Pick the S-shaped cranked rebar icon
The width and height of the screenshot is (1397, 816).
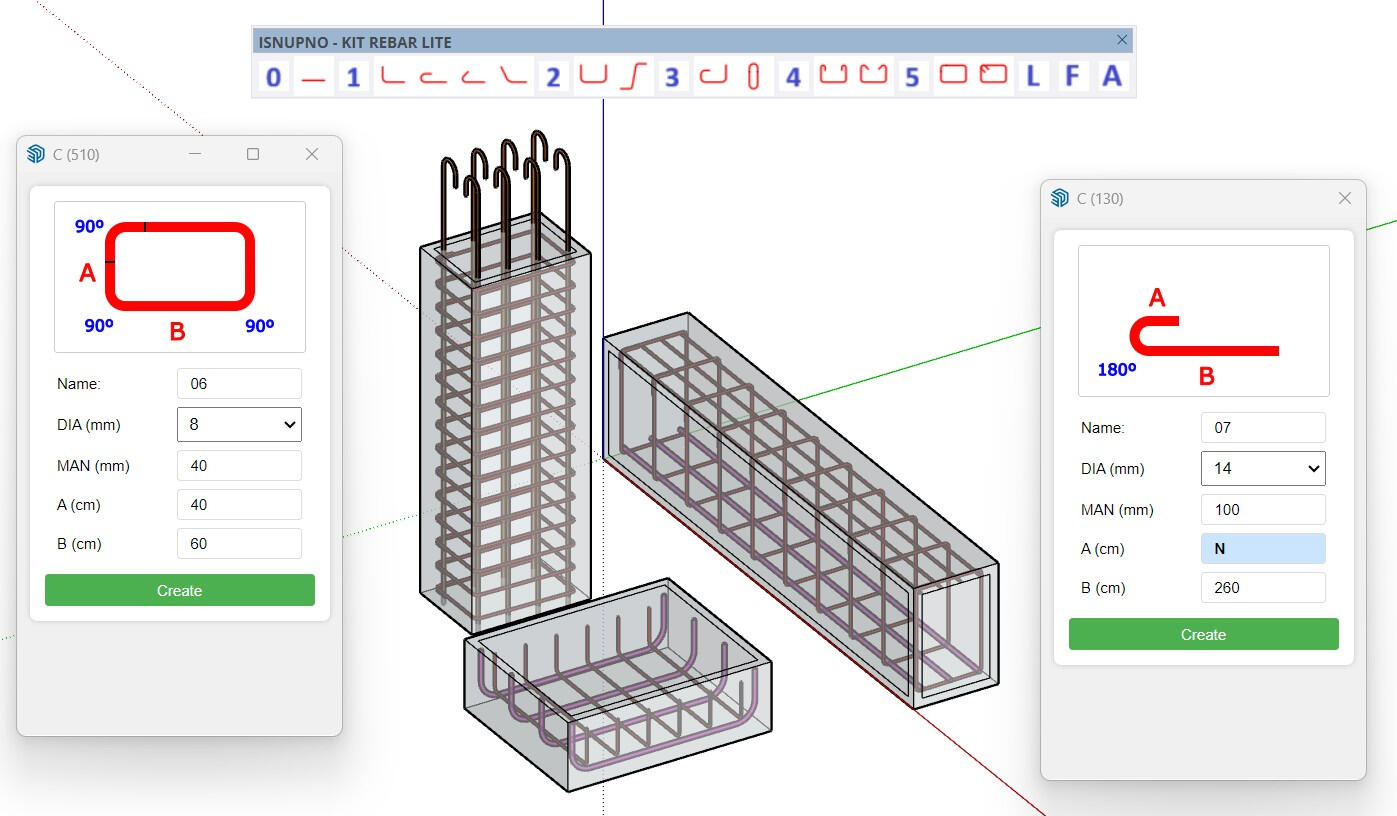(633, 76)
